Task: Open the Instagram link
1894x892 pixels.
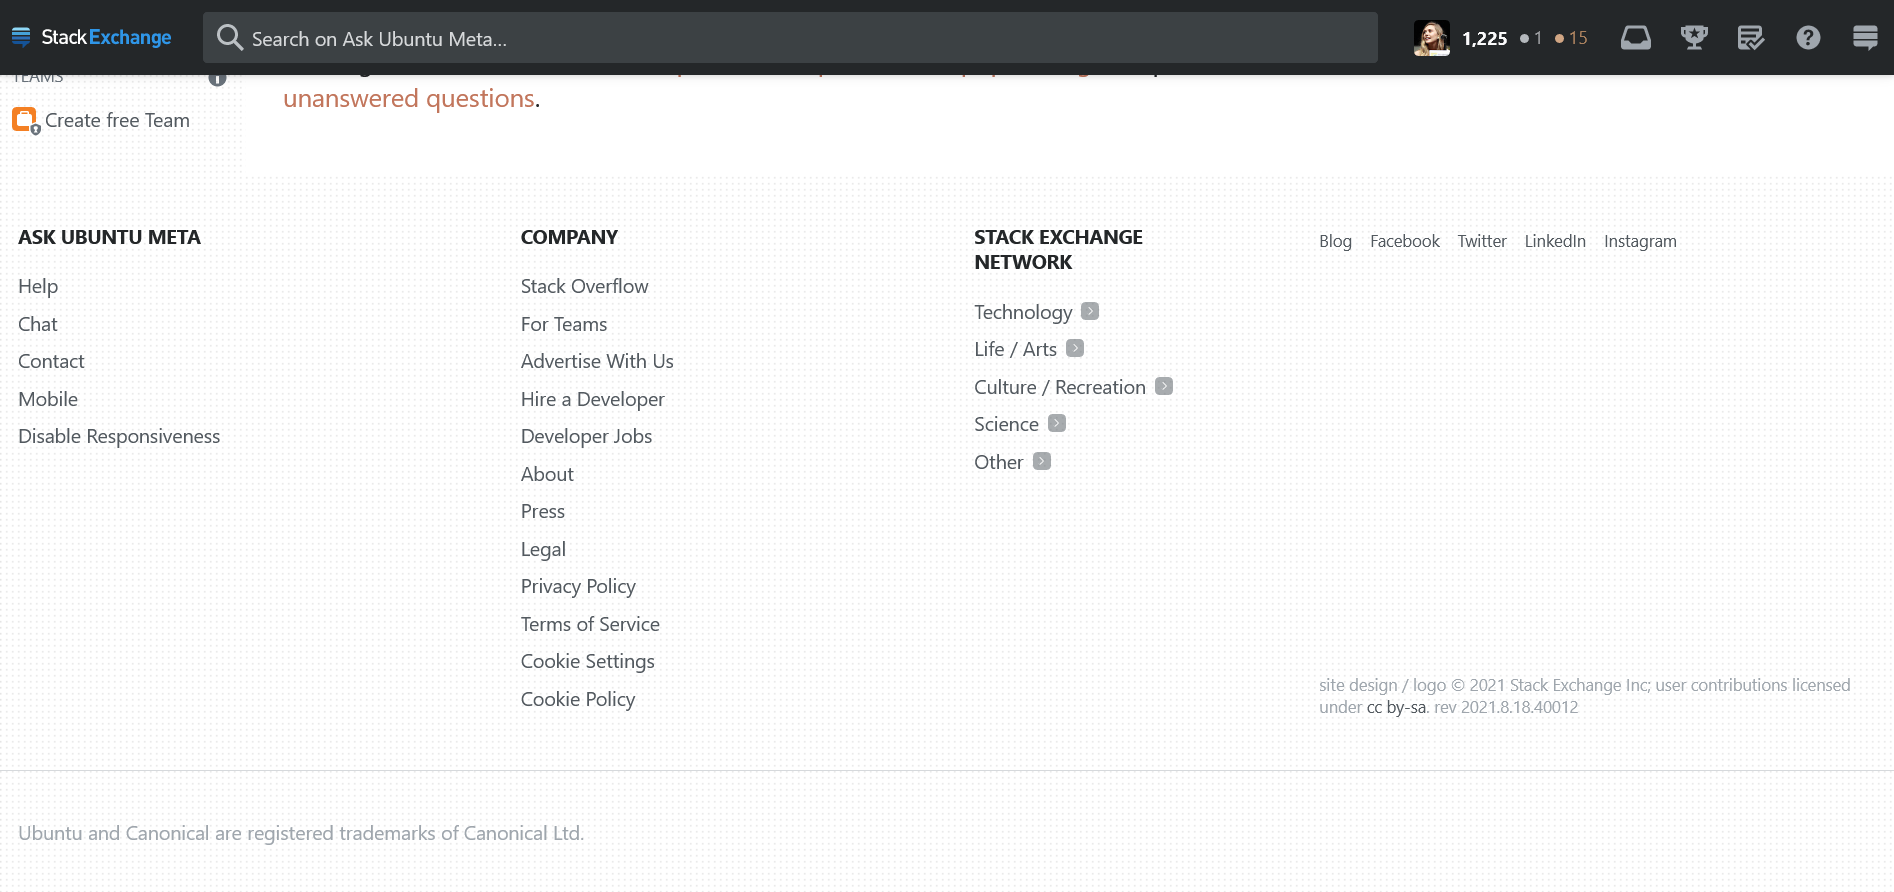Action: [1640, 241]
